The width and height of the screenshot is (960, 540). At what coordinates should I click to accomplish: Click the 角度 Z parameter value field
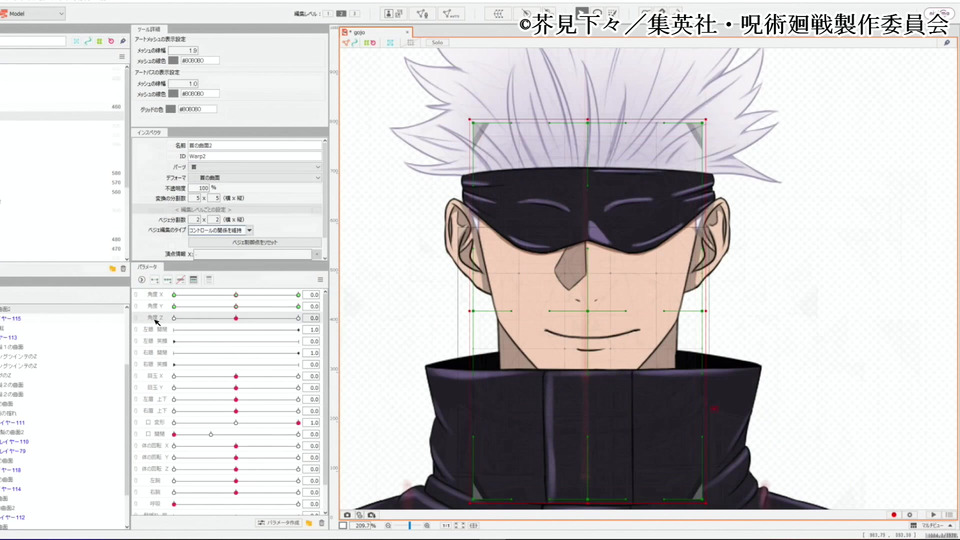(312, 318)
